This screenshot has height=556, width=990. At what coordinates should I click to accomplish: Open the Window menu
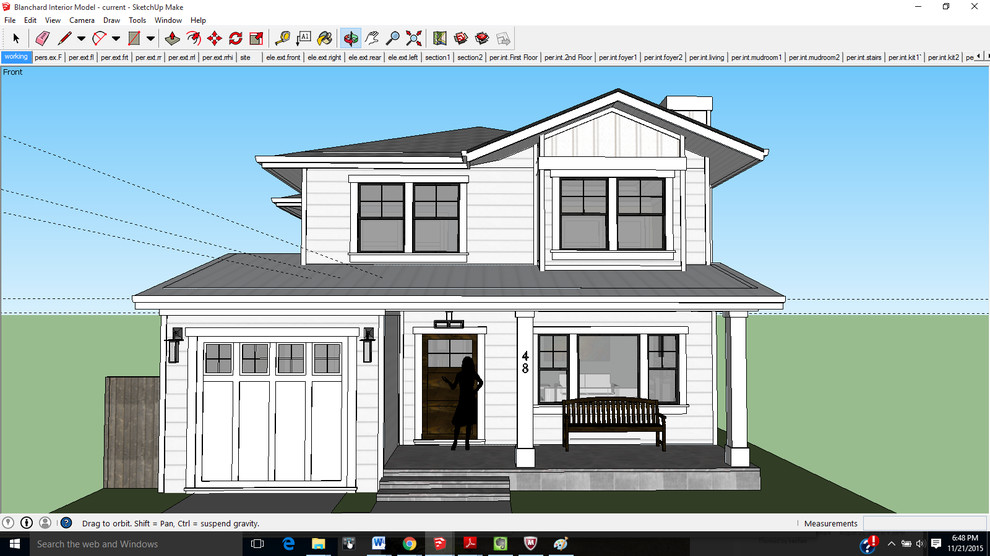tap(168, 20)
